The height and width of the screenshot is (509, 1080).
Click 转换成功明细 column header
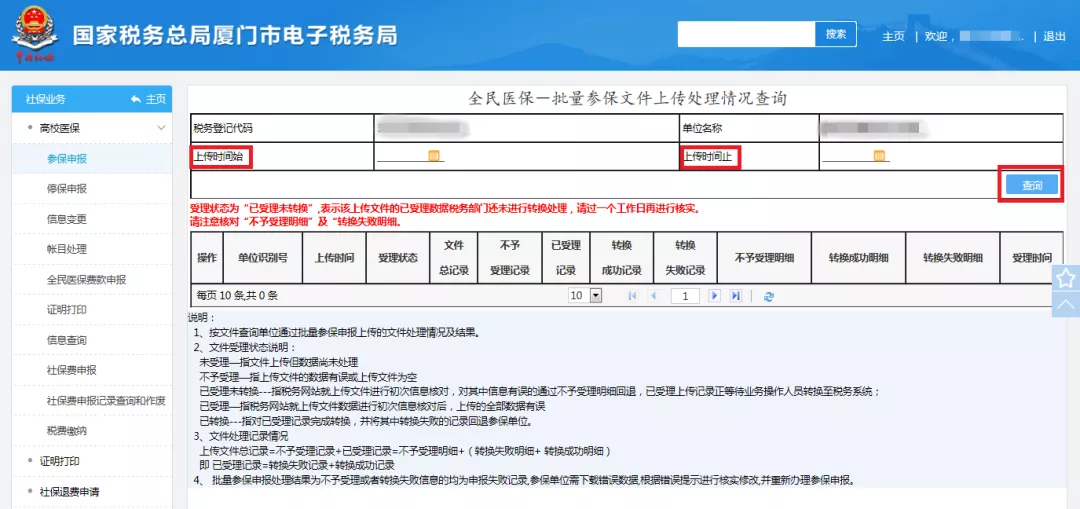pyautogui.click(x=858, y=258)
